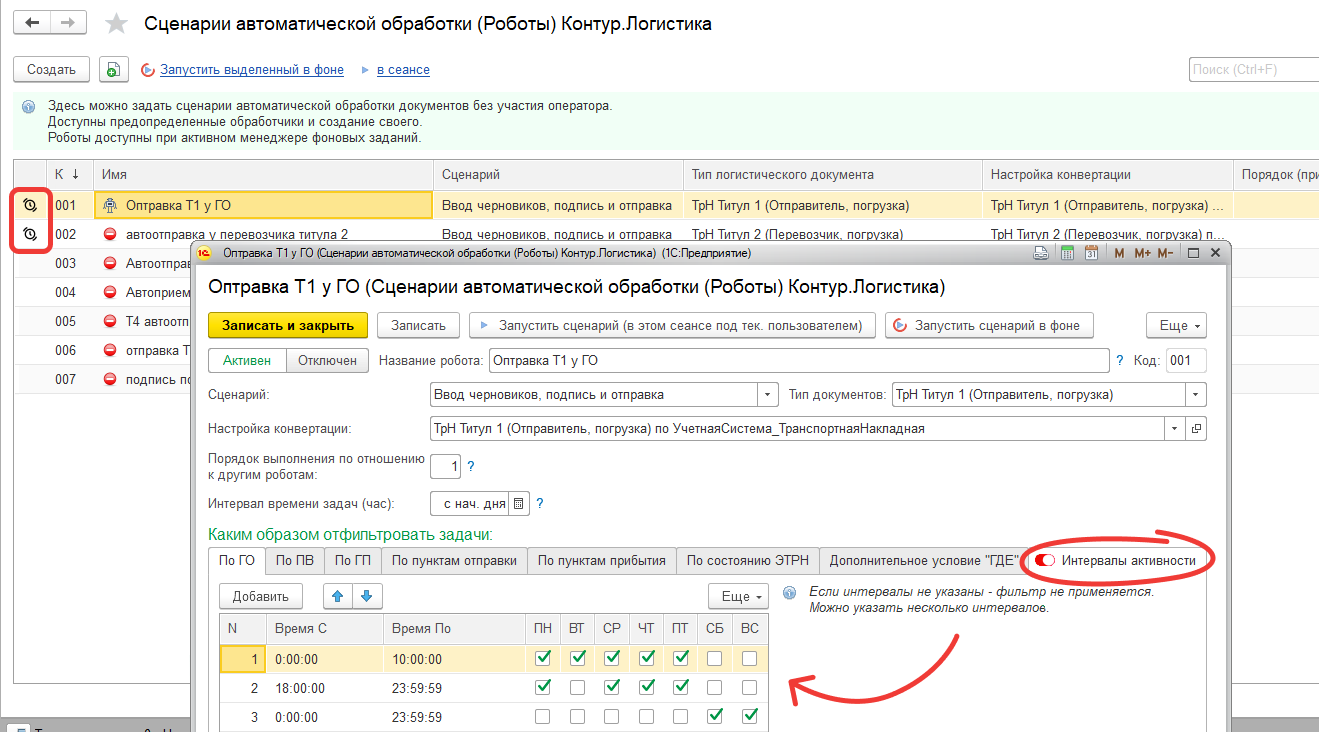Click the red disabled icon in row 005

coord(110,321)
